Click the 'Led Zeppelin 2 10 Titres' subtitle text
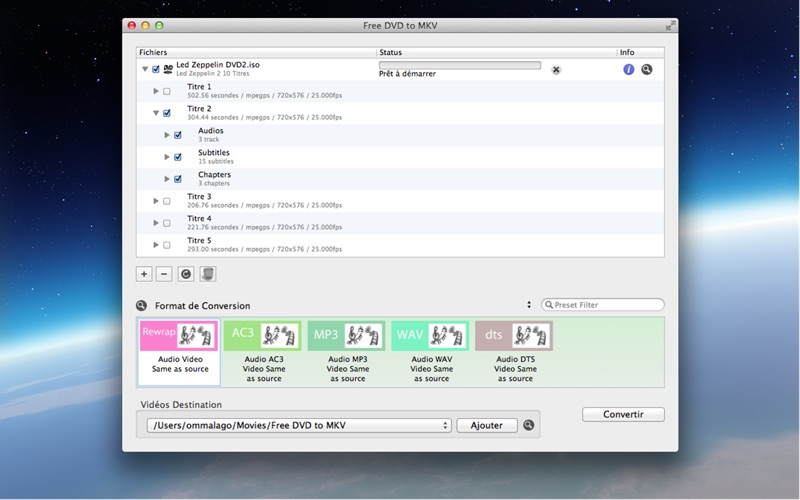Viewport: 800px width, 500px height. (213, 73)
